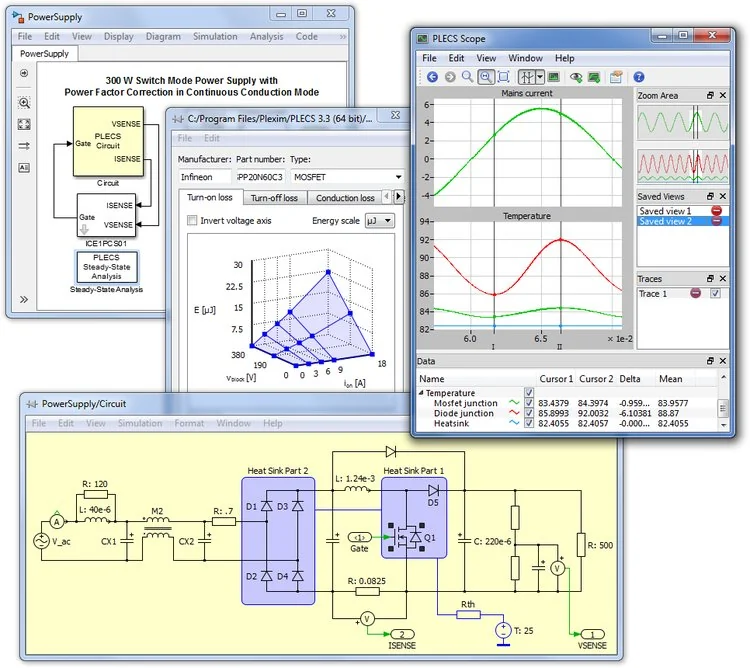Click the clipboard copy icon in Scope toolbar
The width and height of the screenshot is (750, 668).
(x=616, y=77)
